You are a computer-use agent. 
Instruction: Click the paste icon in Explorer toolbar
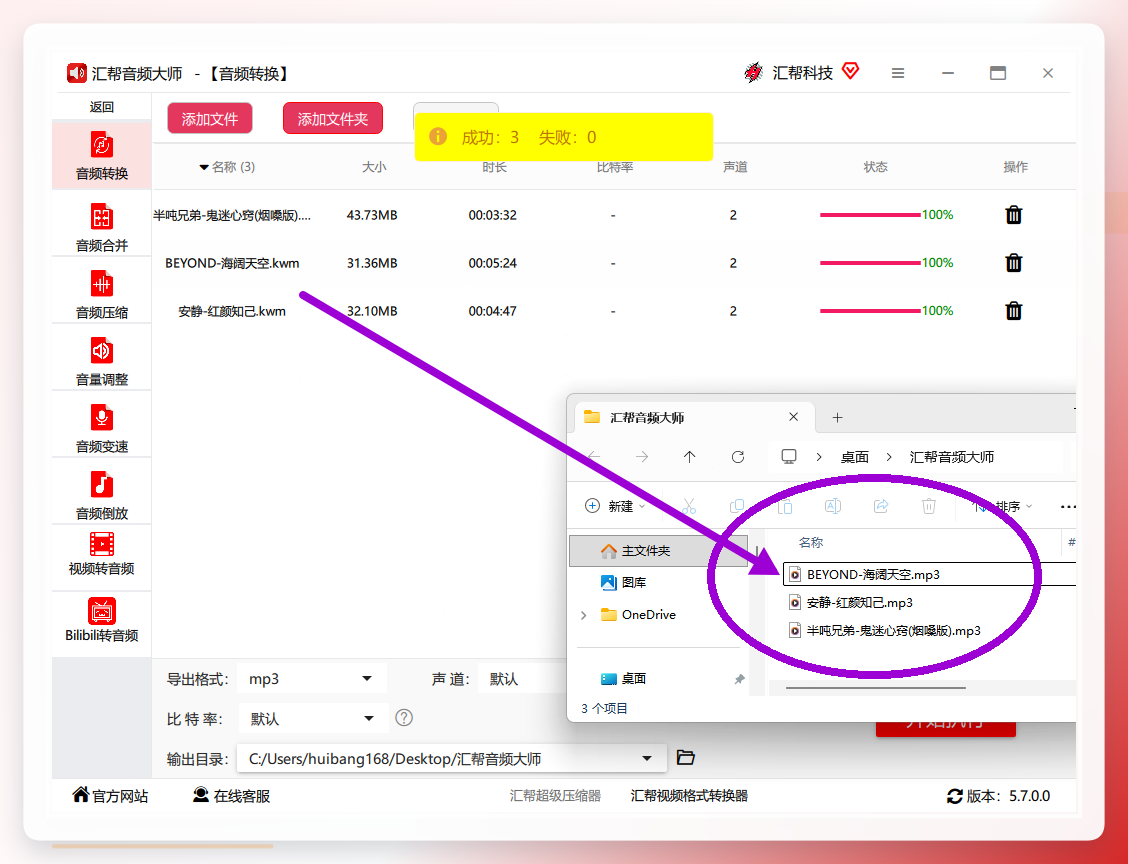point(785,506)
